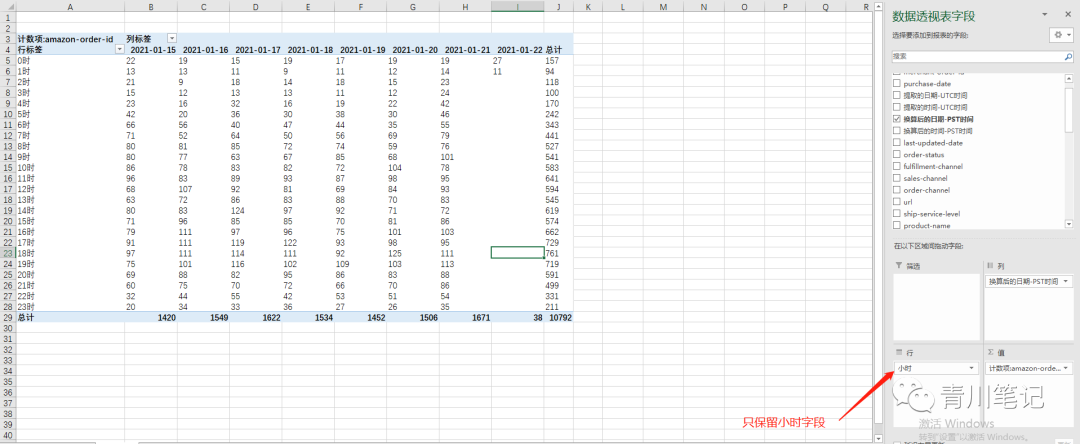Click the 总计 column header cell
This screenshot has width=1080, height=444.
coord(559,50)
